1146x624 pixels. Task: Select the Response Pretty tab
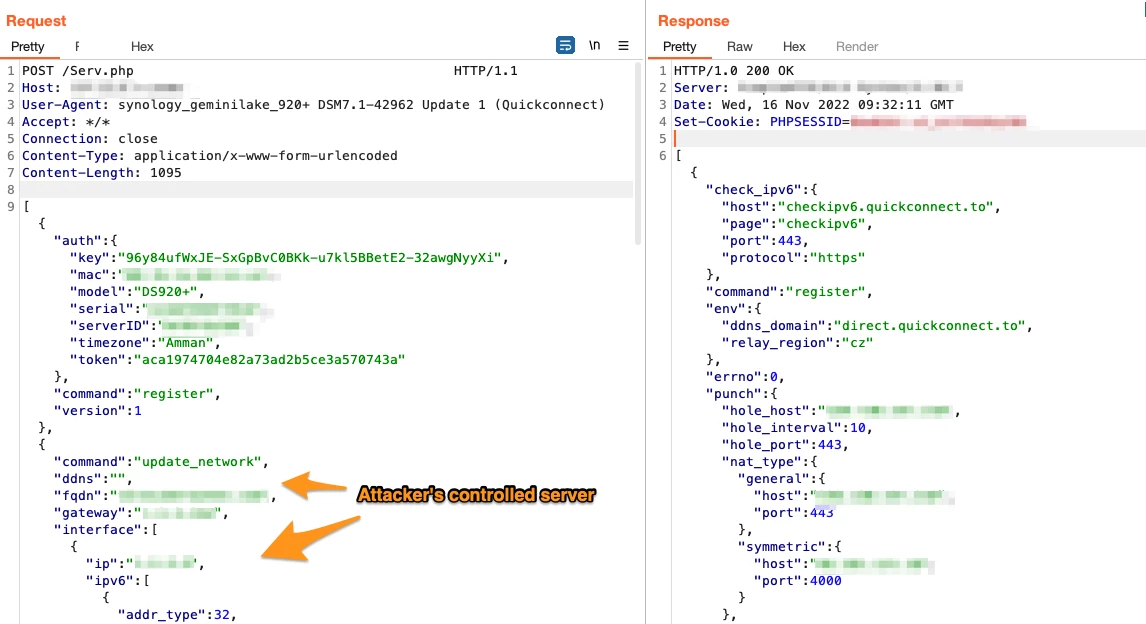pyautogui.click(x=679, y=46)
